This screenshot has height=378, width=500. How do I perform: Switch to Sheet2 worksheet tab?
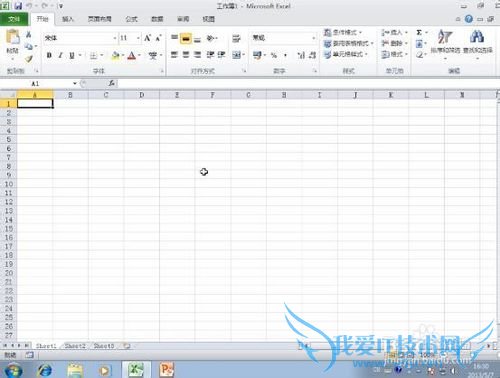pyautogui.click(x=75, y=346)
